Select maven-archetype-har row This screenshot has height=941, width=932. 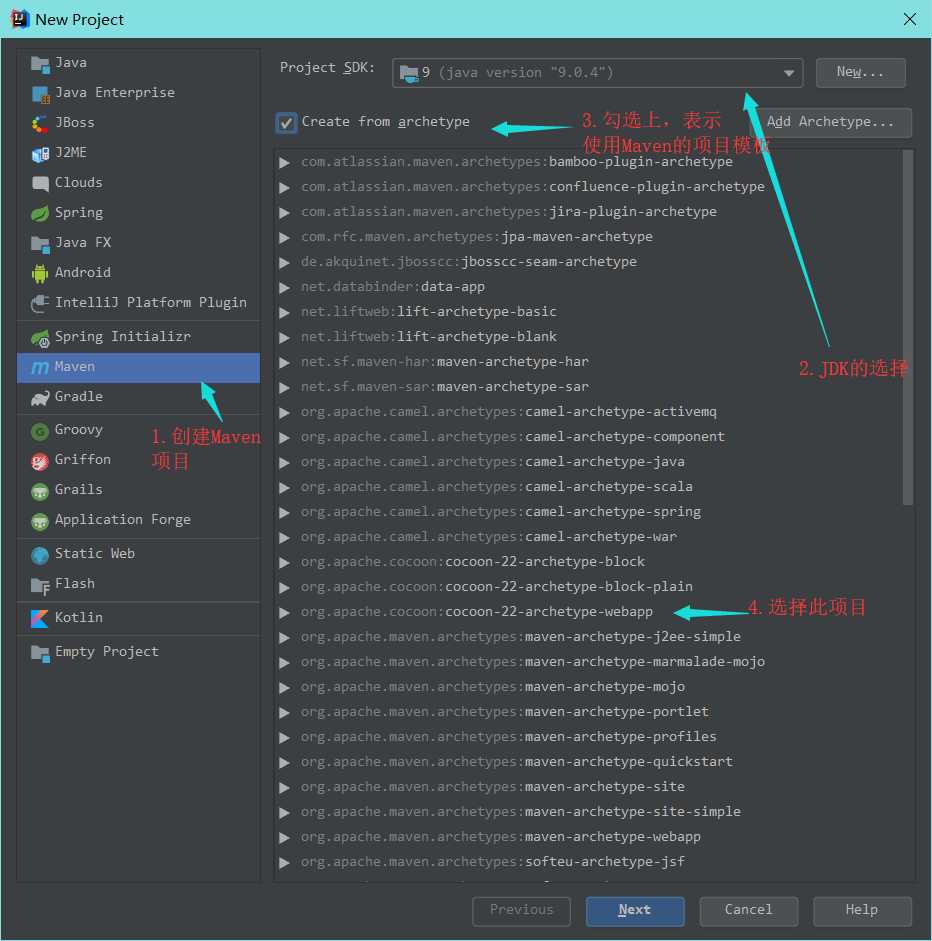point(588,362)
